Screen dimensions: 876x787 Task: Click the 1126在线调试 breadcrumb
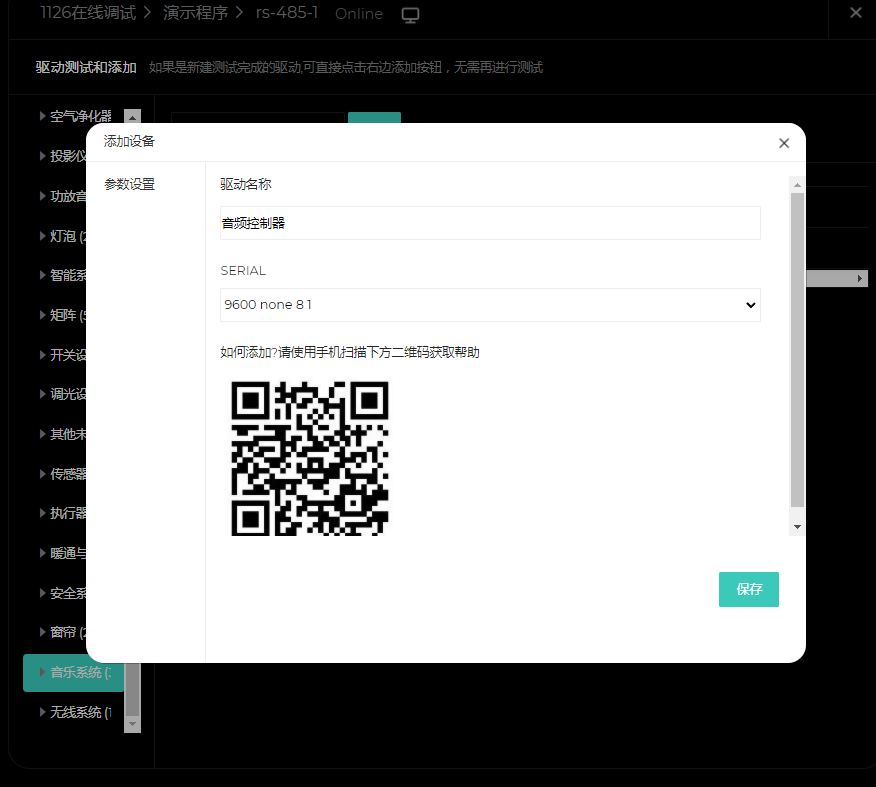88,13
